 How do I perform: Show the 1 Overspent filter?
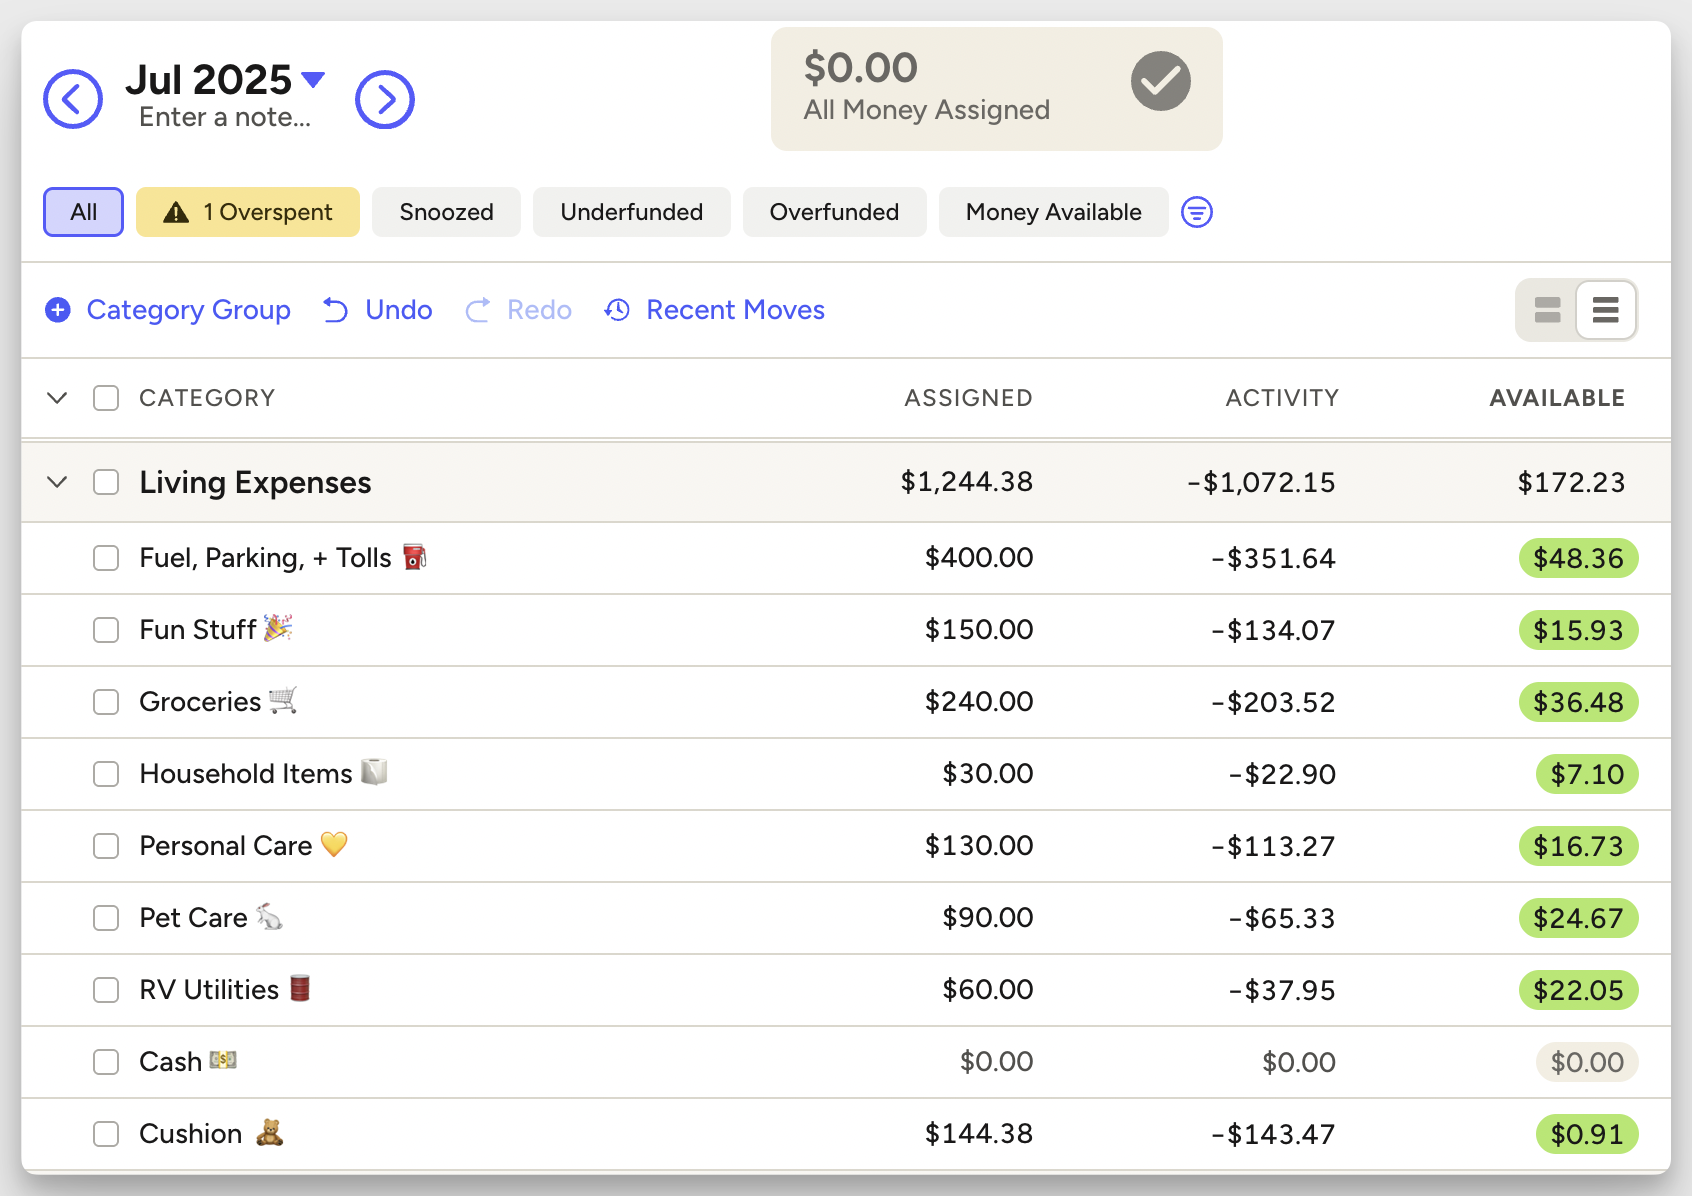pos(248,212)
